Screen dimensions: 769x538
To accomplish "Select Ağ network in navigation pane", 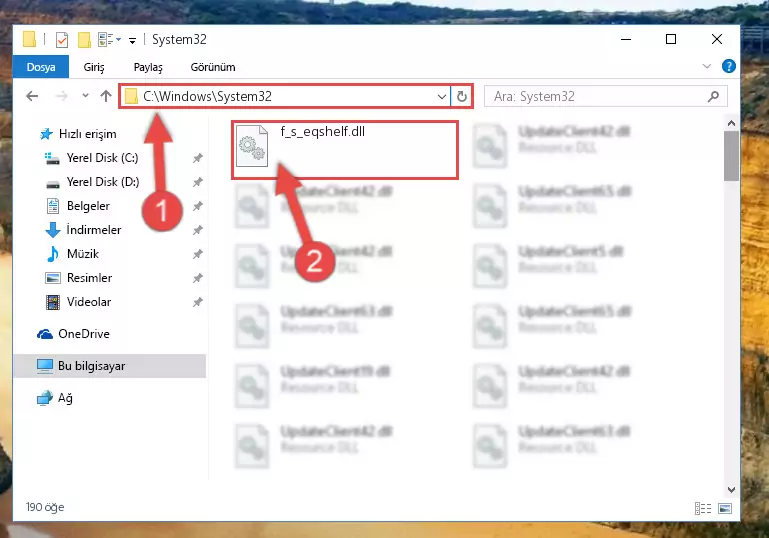I will 65,398.
